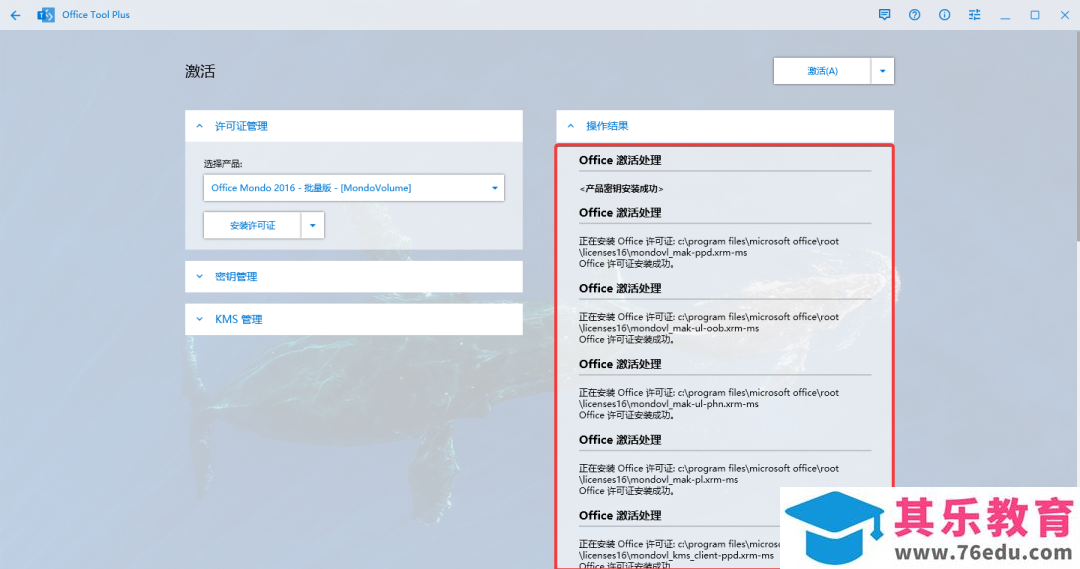Open the Office Mondo 2016 product dropdown
The width and height of the screenshot is (1080, 569).
pyautogui.click(x=353, y=188)
